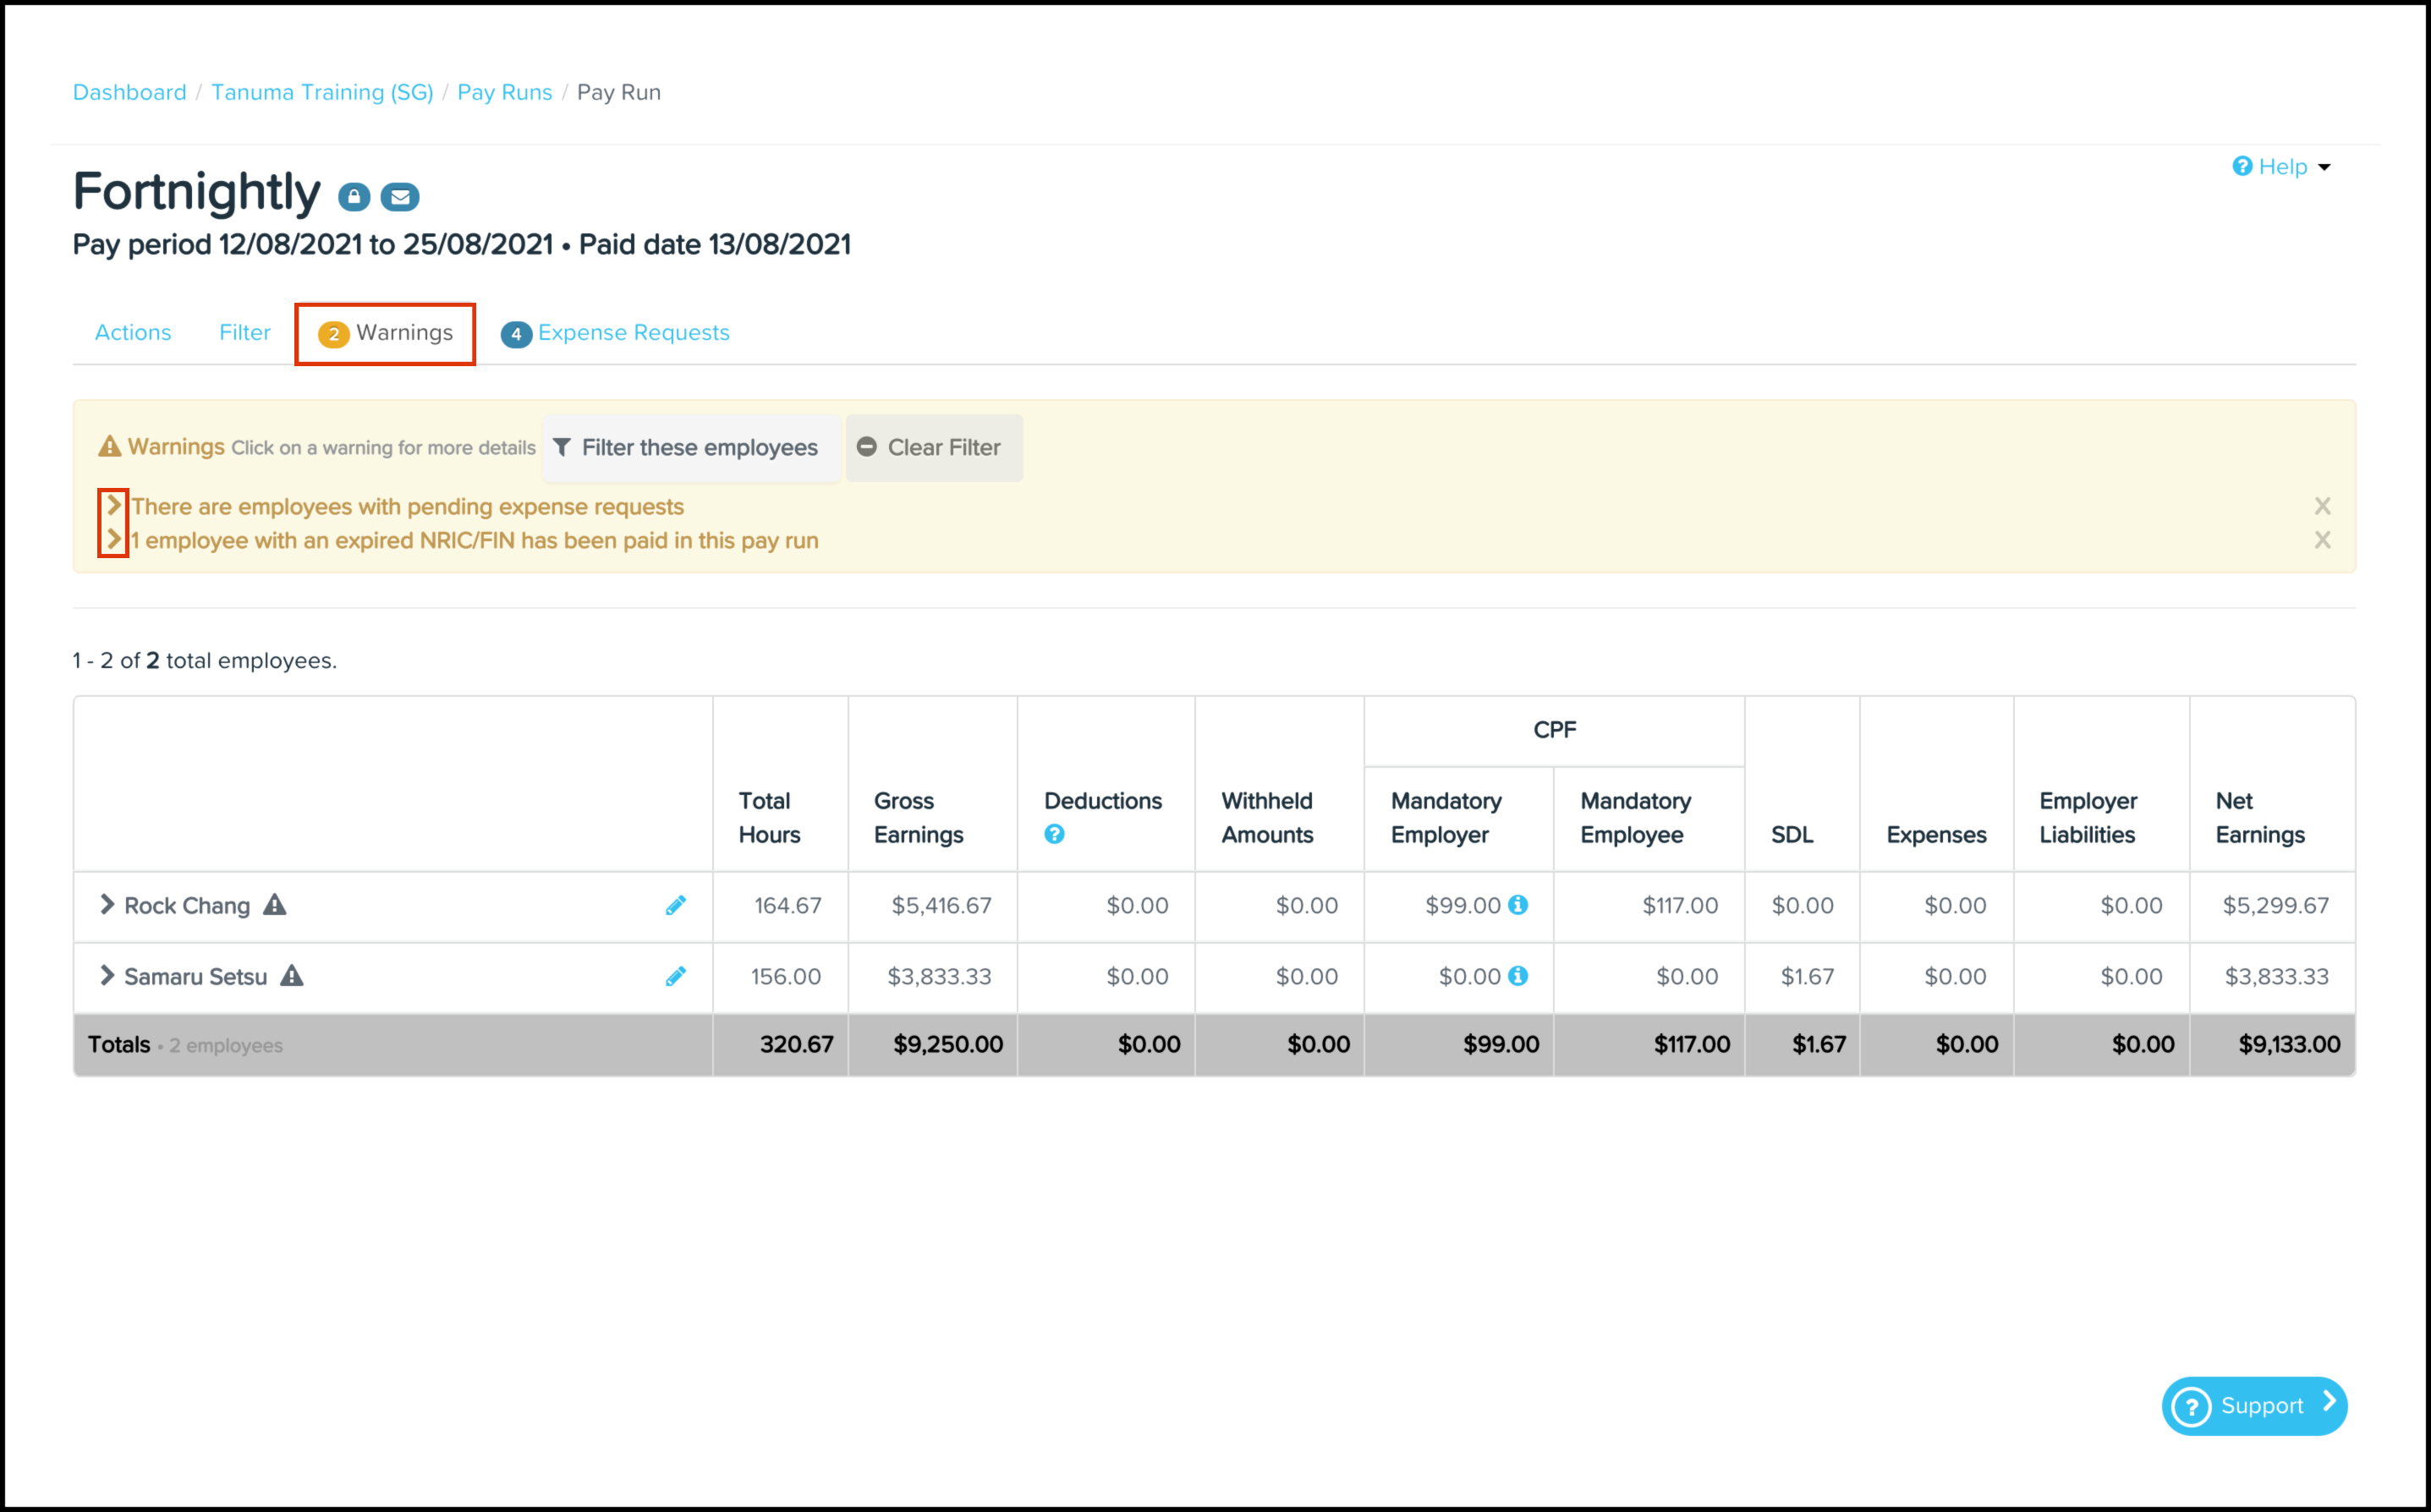This screenshot has height=1512, width=2431.
Task: Click Filter these employees button
Action: [x=691, y=448]
